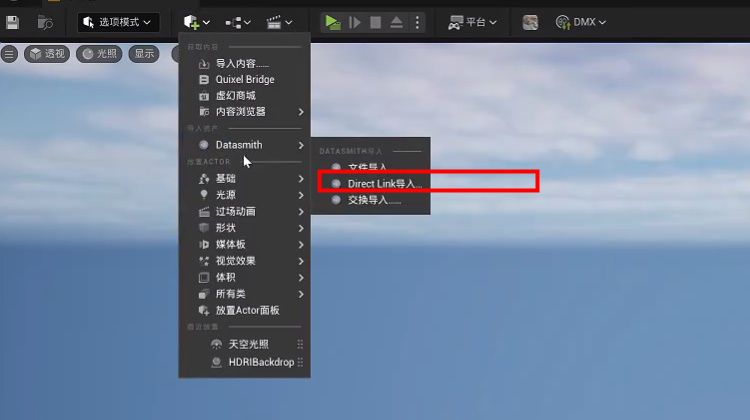
Task: Choose Quixel Bridge from the menu
Action: (x=245, y=80)
